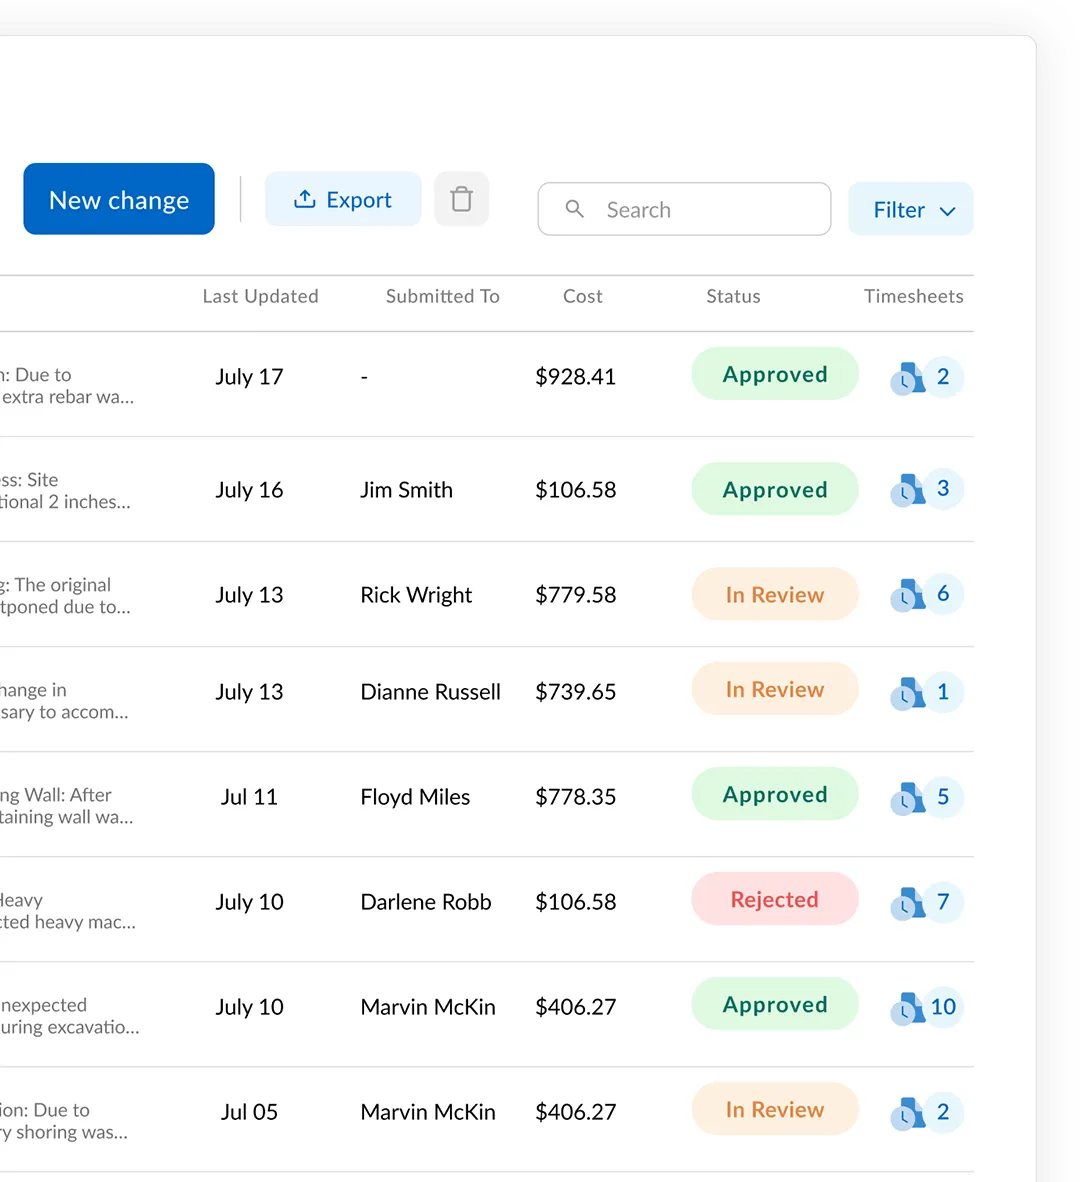Click Approved status badge in July 17 row
The width and height of the screenshot is (1080, 1182).
775,374
